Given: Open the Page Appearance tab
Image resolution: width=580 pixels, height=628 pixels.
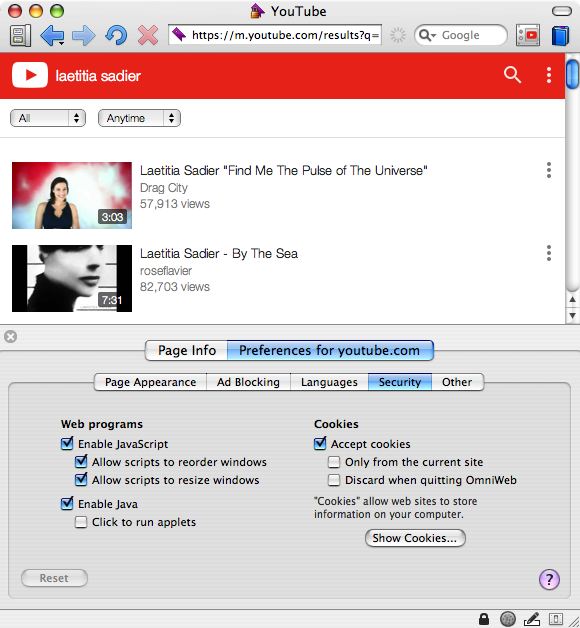Looking at the screenshot, I should click(x=151, y=382).
